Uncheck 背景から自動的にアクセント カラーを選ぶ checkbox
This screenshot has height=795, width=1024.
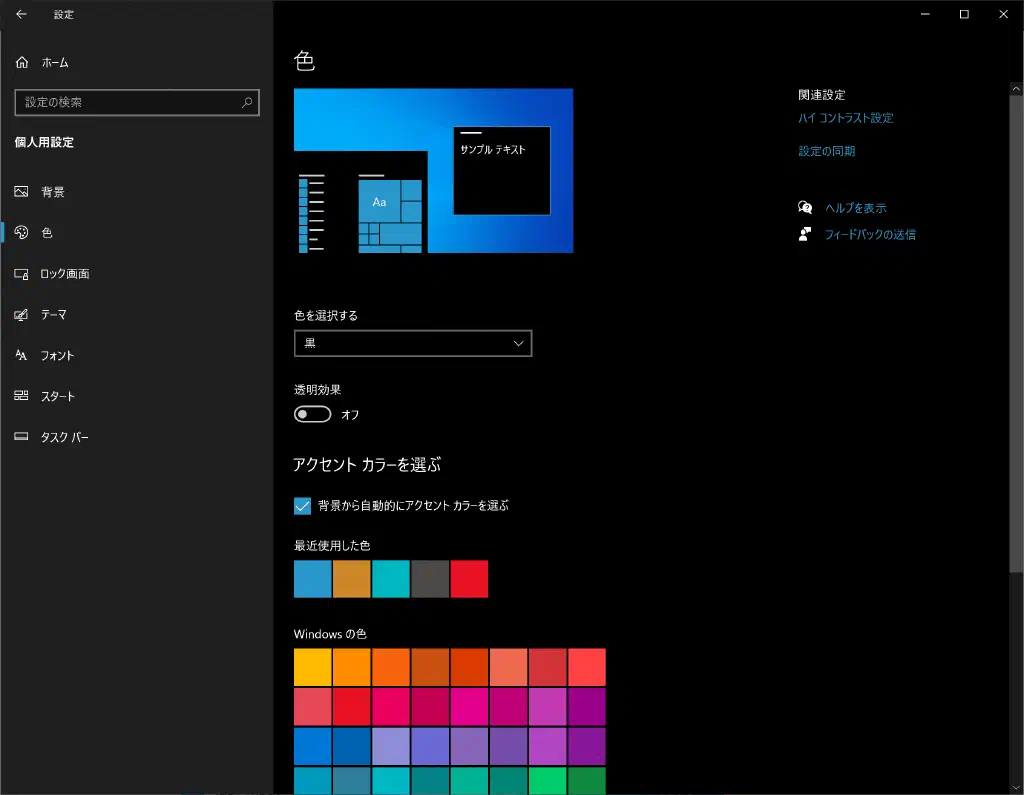click(303, 506)
